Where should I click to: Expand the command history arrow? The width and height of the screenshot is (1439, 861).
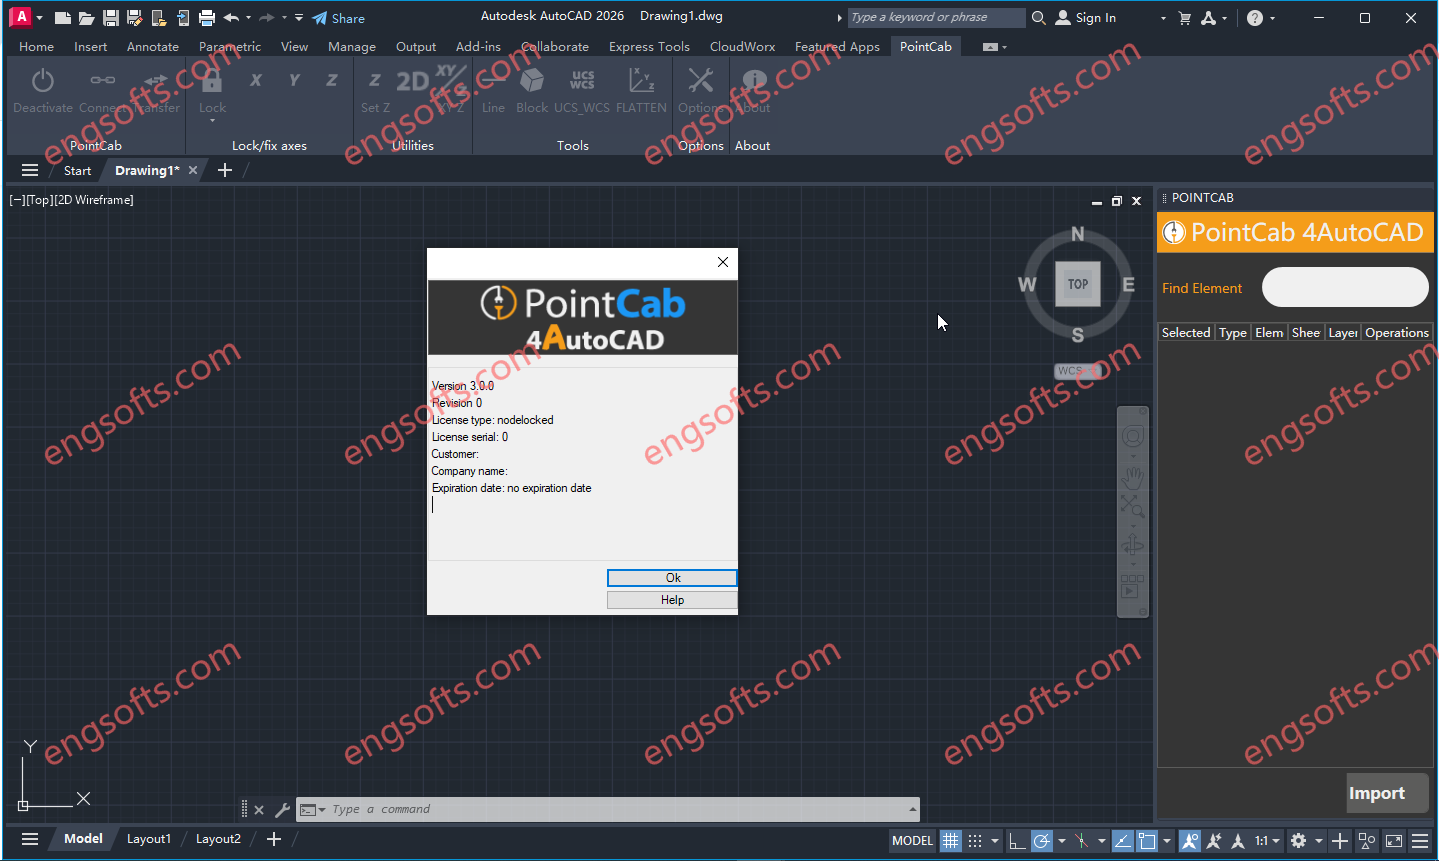click(x=912, y=809)
